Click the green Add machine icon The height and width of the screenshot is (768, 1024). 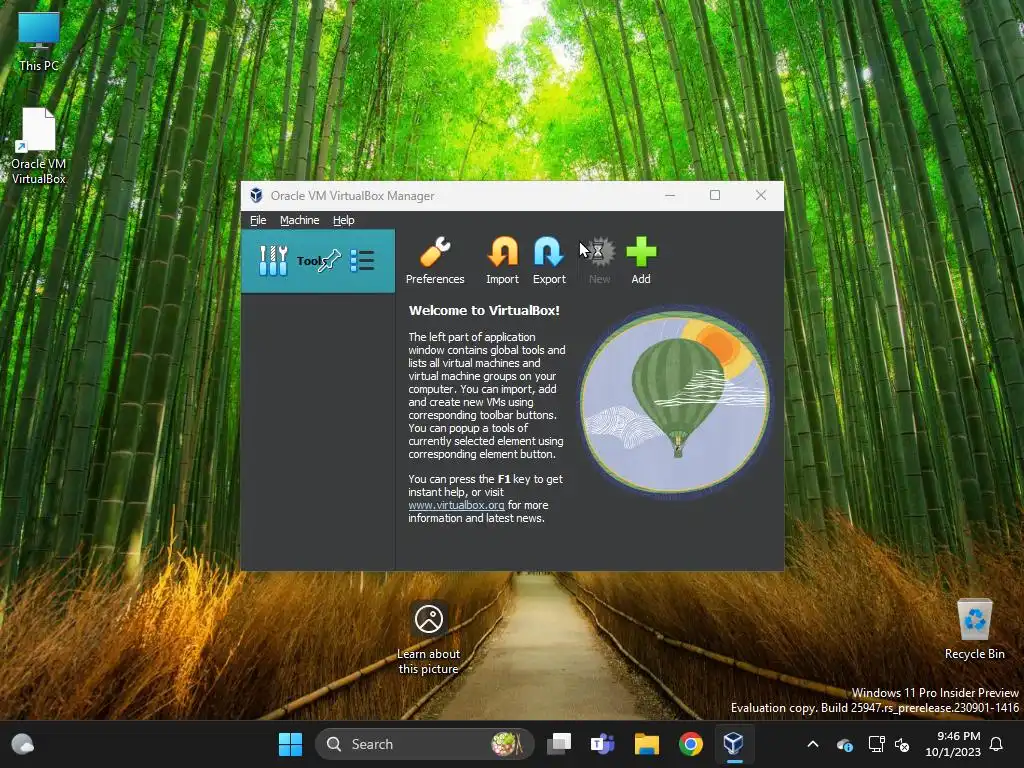coord(641,261)
